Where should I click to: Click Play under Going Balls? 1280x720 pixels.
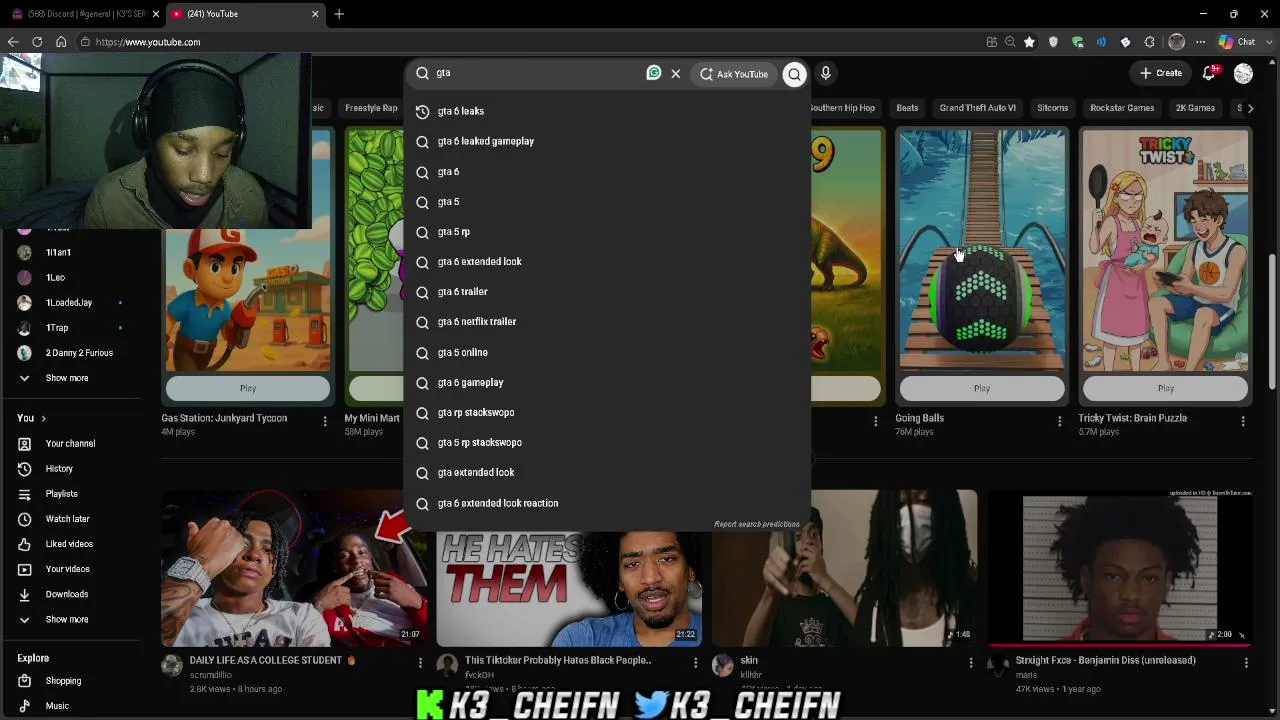[x=982, y=388]
